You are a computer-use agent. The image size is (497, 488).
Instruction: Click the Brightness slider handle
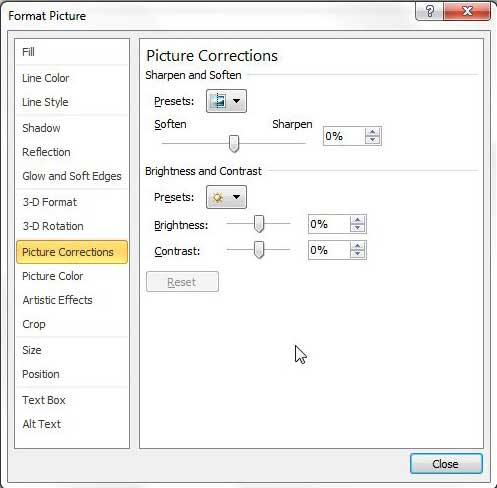point(259,224)
